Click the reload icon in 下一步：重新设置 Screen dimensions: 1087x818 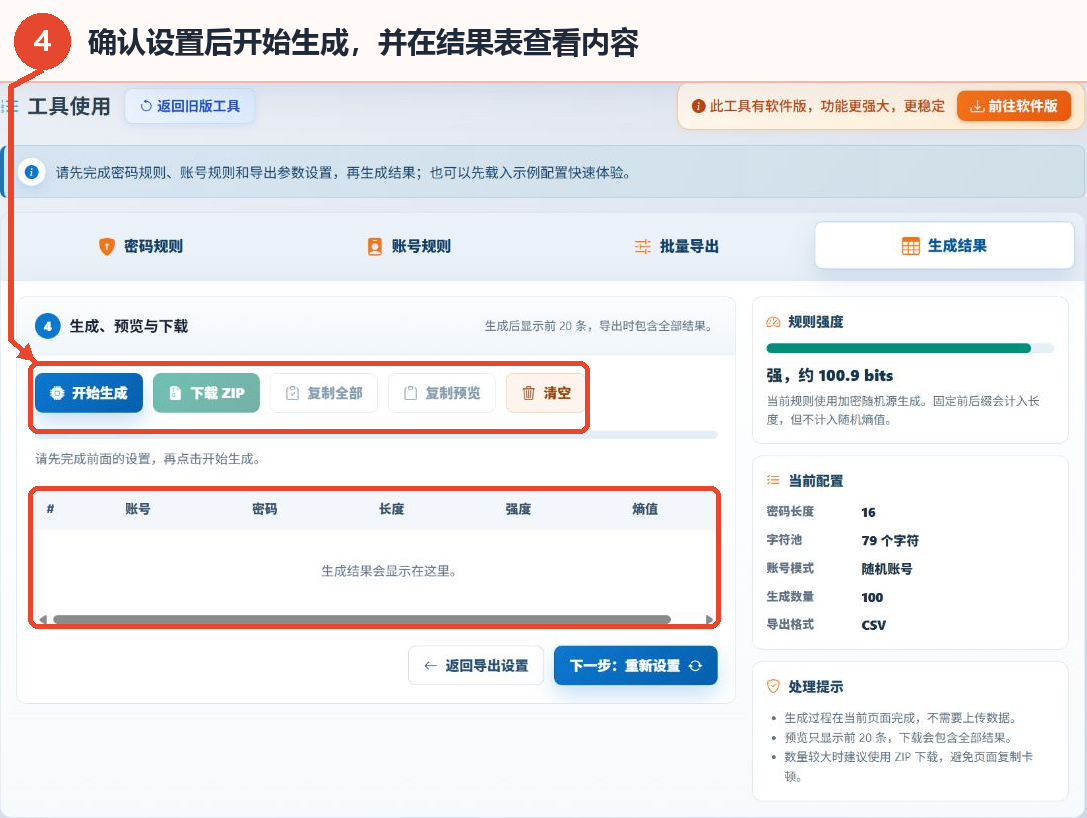695,665
